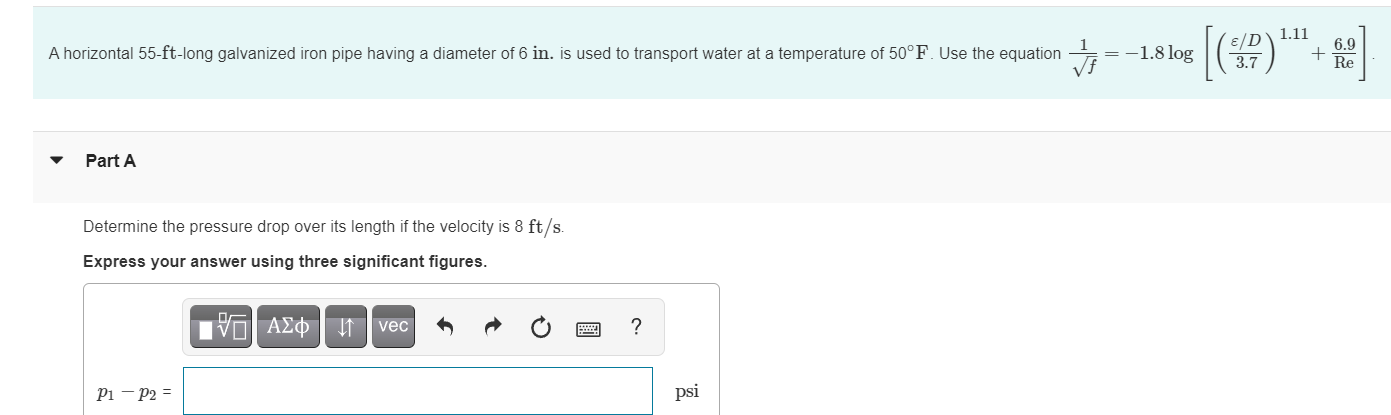Click the galvanized iron pipe problem statement

(400, 54)
